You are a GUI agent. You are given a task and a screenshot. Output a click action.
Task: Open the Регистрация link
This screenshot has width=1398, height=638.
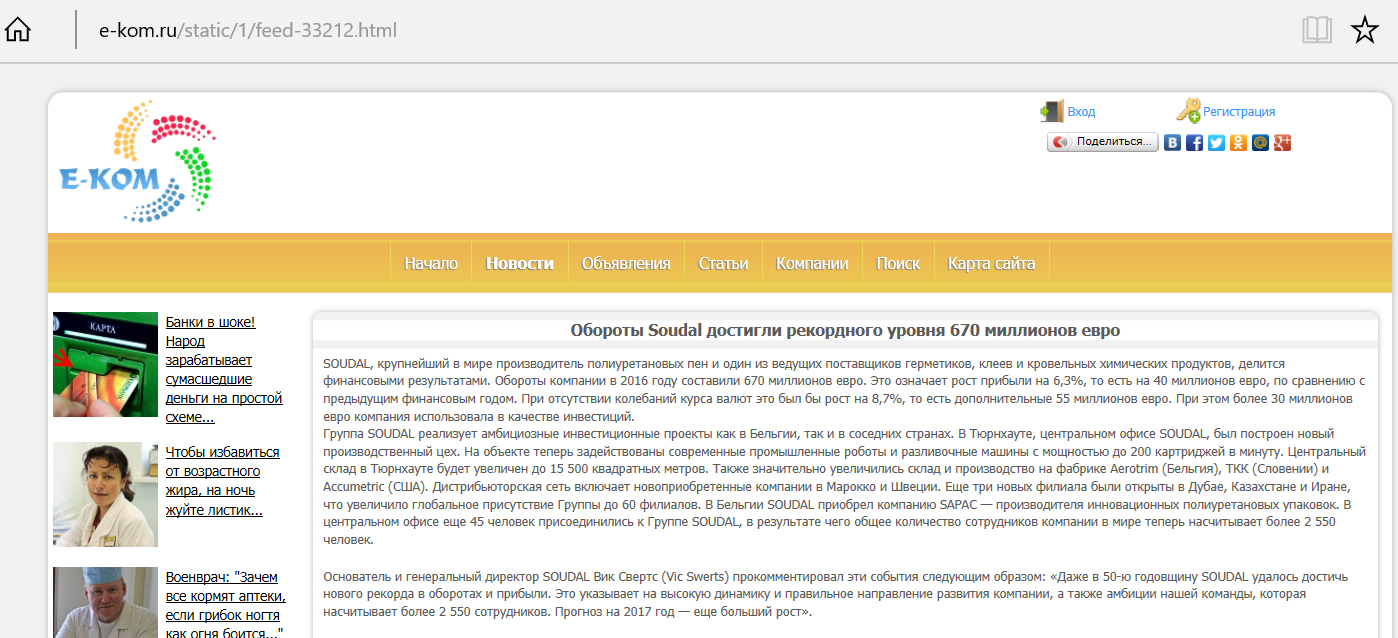click(x=1239, y=112)
